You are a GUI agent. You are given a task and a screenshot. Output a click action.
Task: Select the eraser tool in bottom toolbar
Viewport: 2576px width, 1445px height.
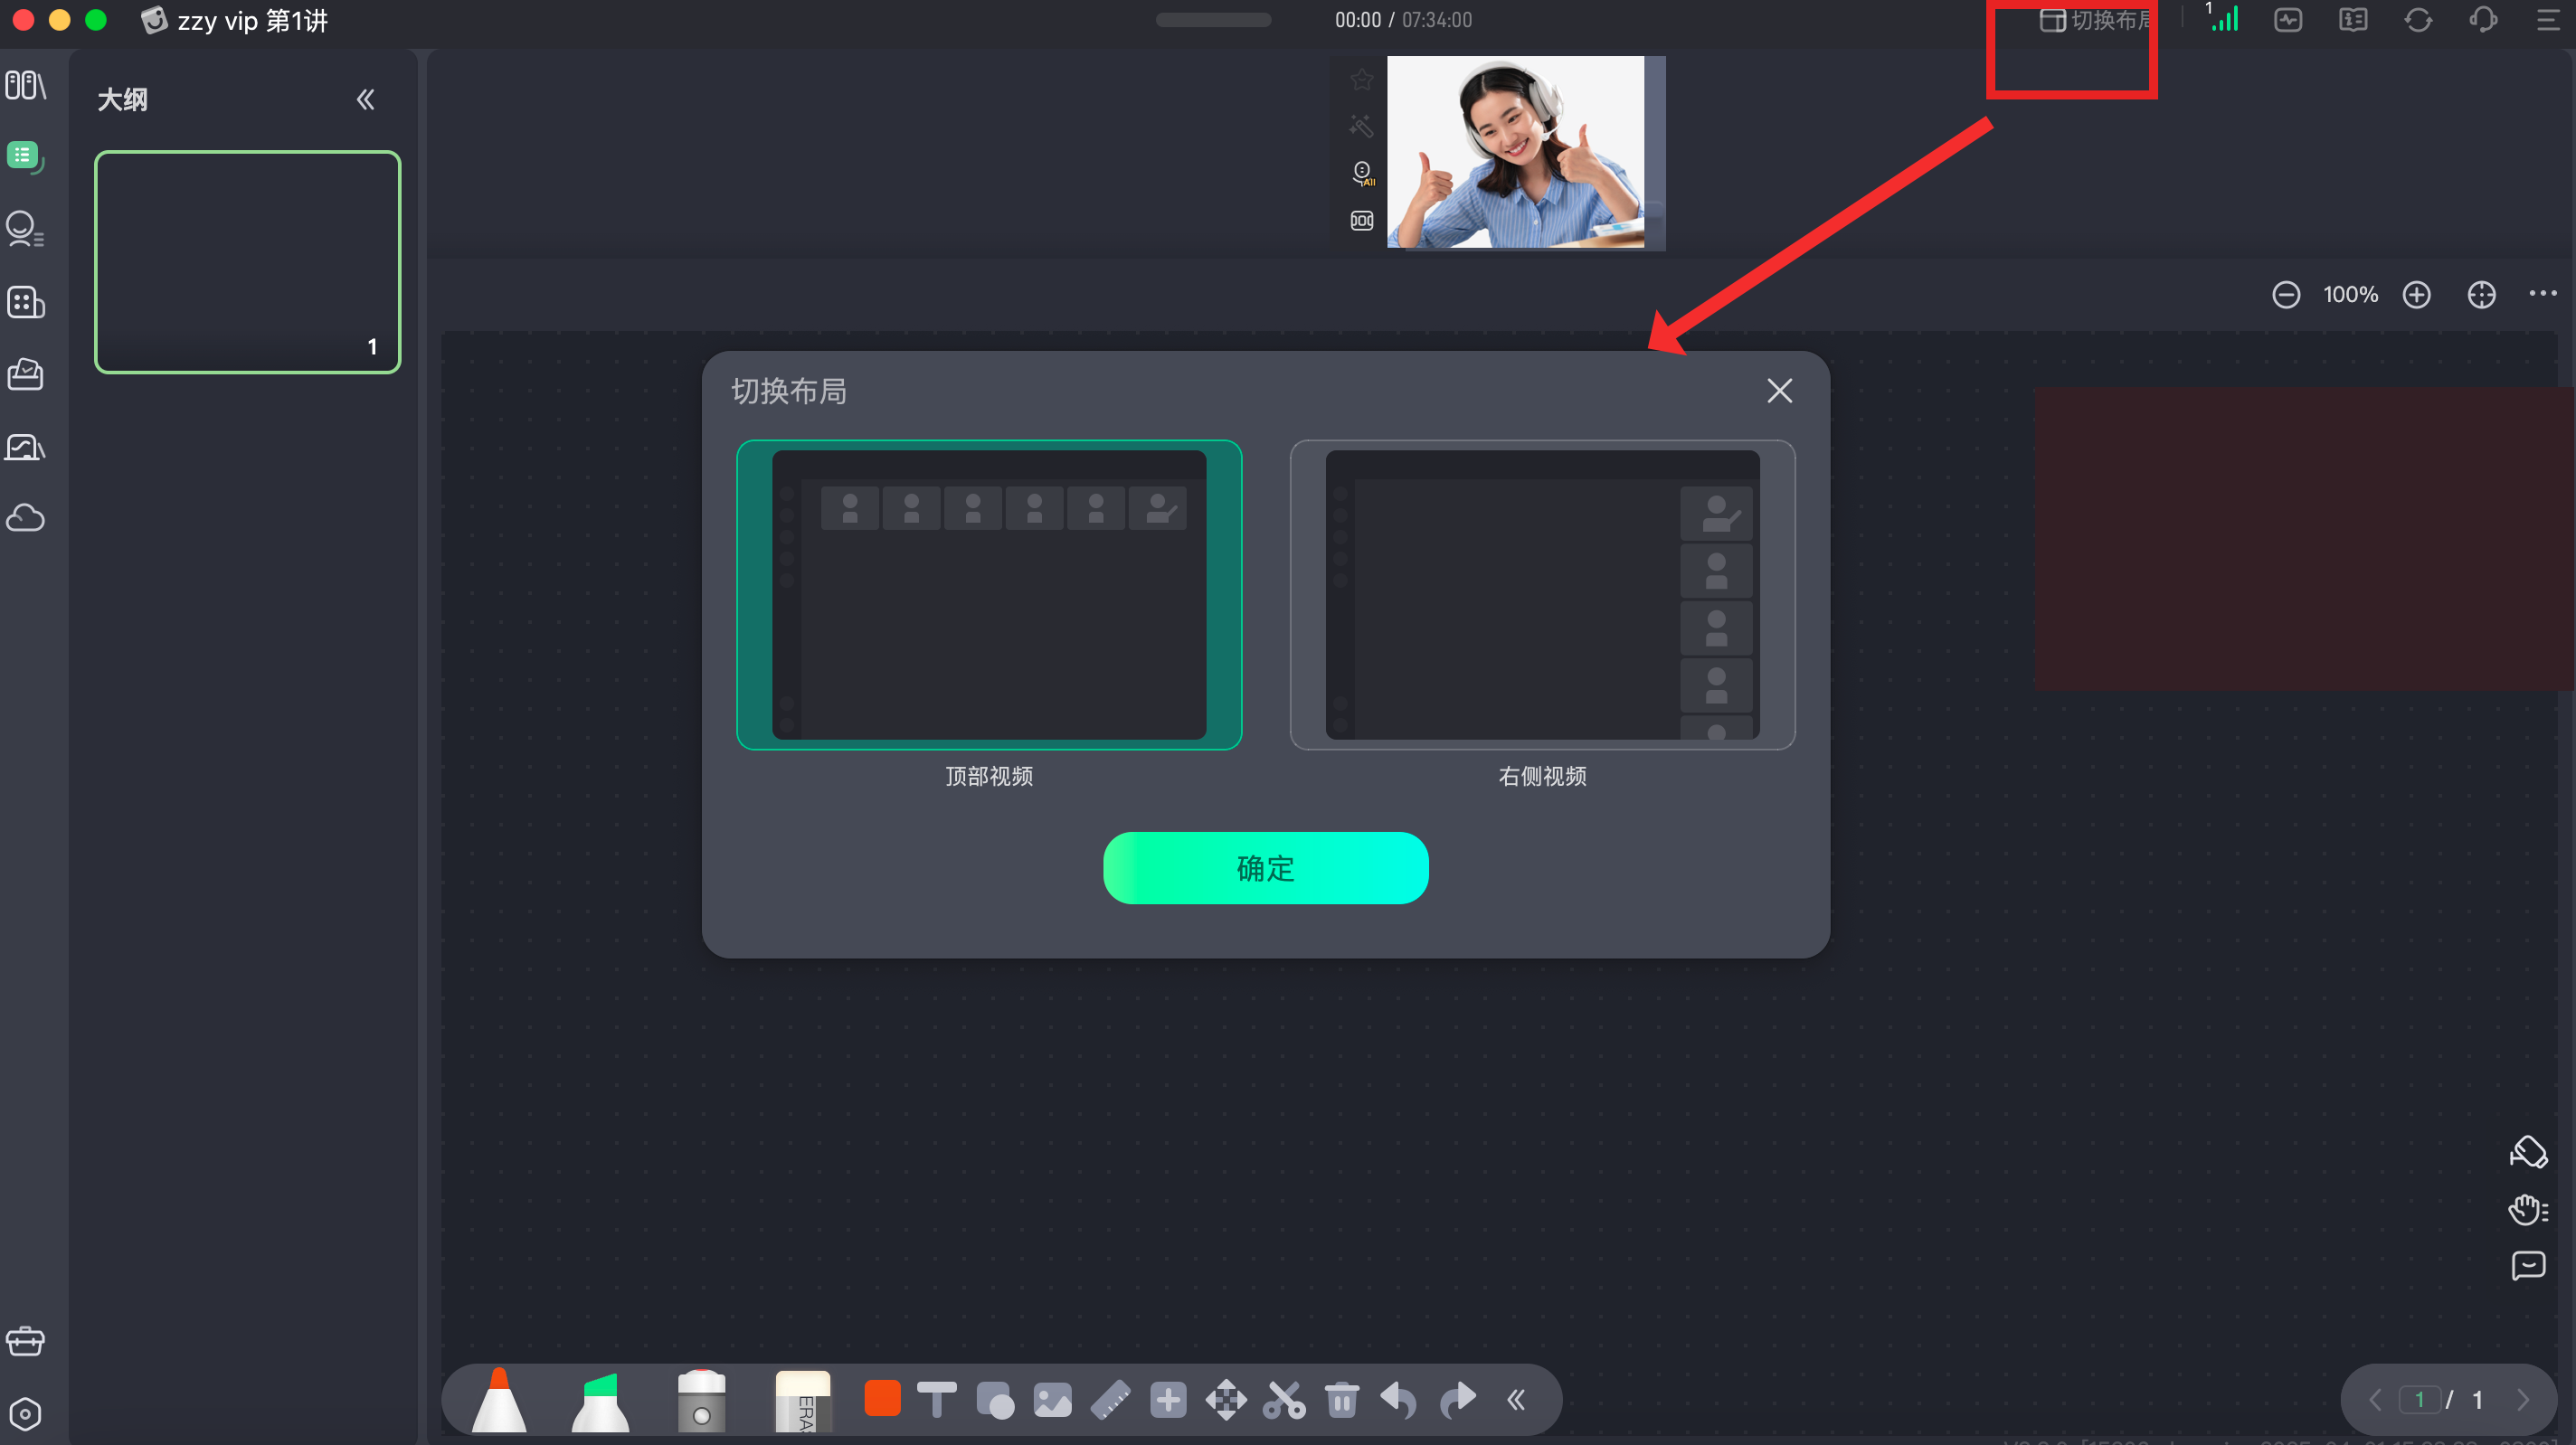click(802, 1400)
